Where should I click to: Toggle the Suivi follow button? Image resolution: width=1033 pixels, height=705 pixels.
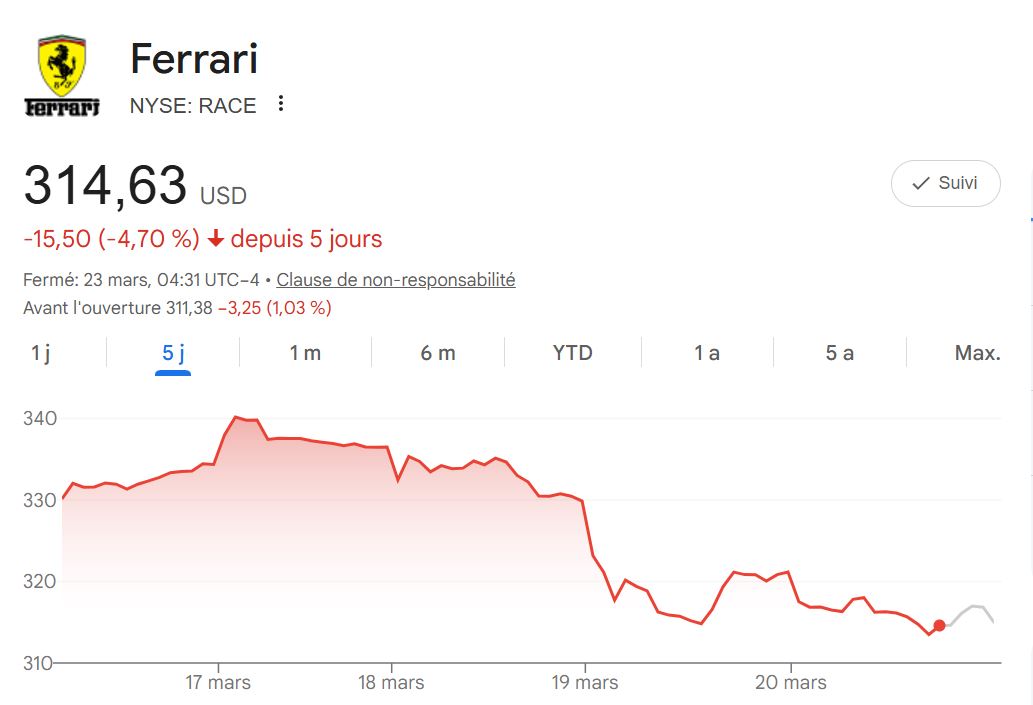click(x=945, y=184)
